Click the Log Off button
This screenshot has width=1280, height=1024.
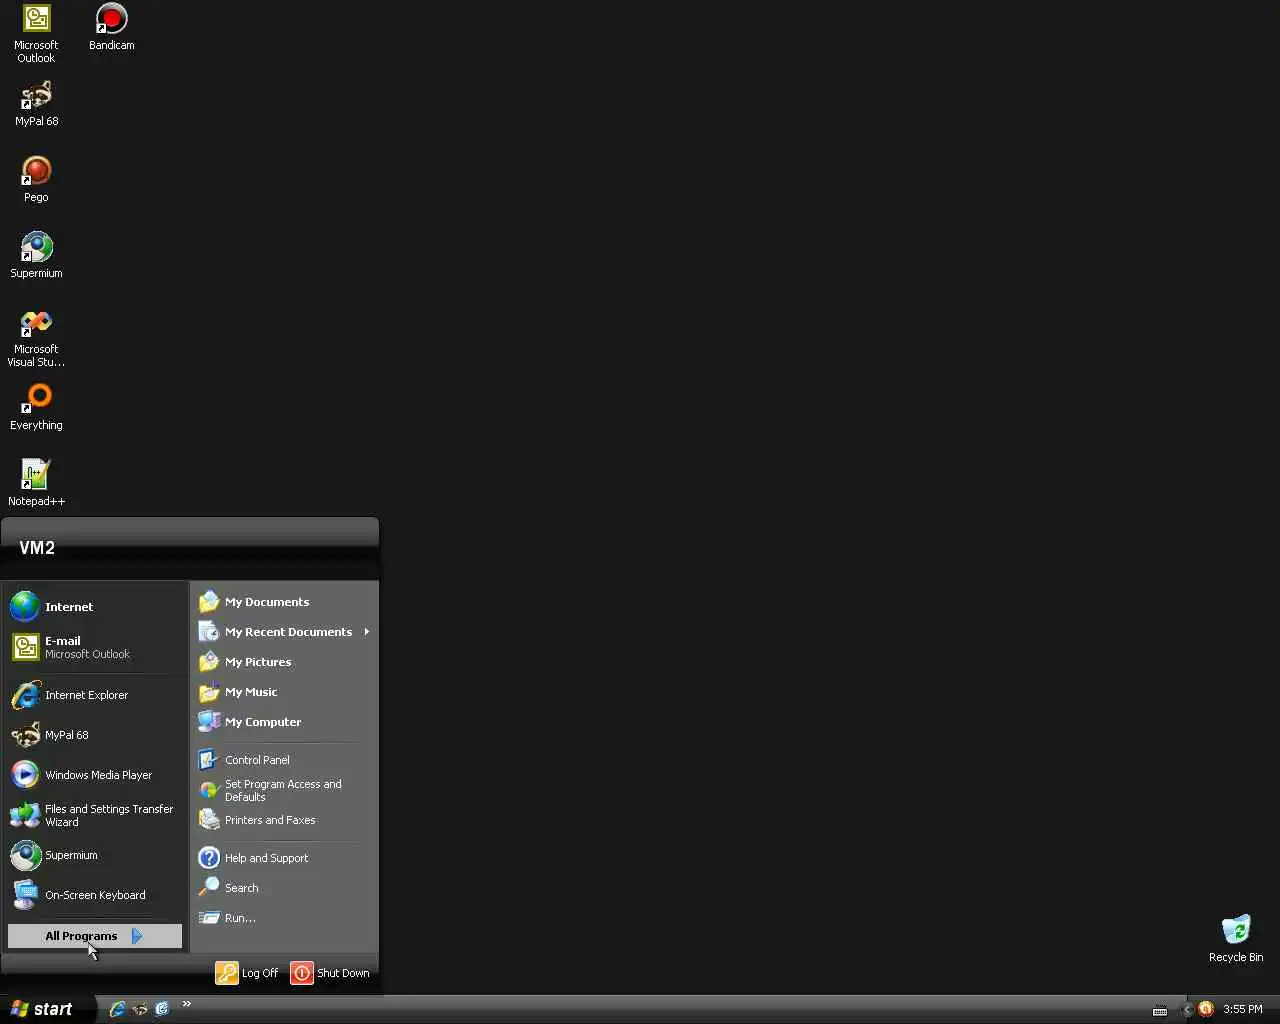pos(247,973)
